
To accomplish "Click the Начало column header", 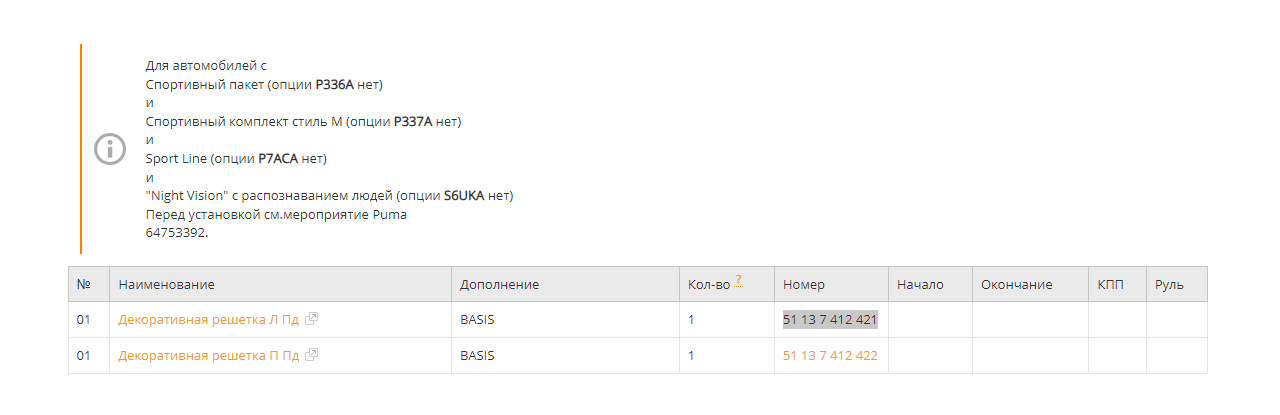I will [920, 285].
